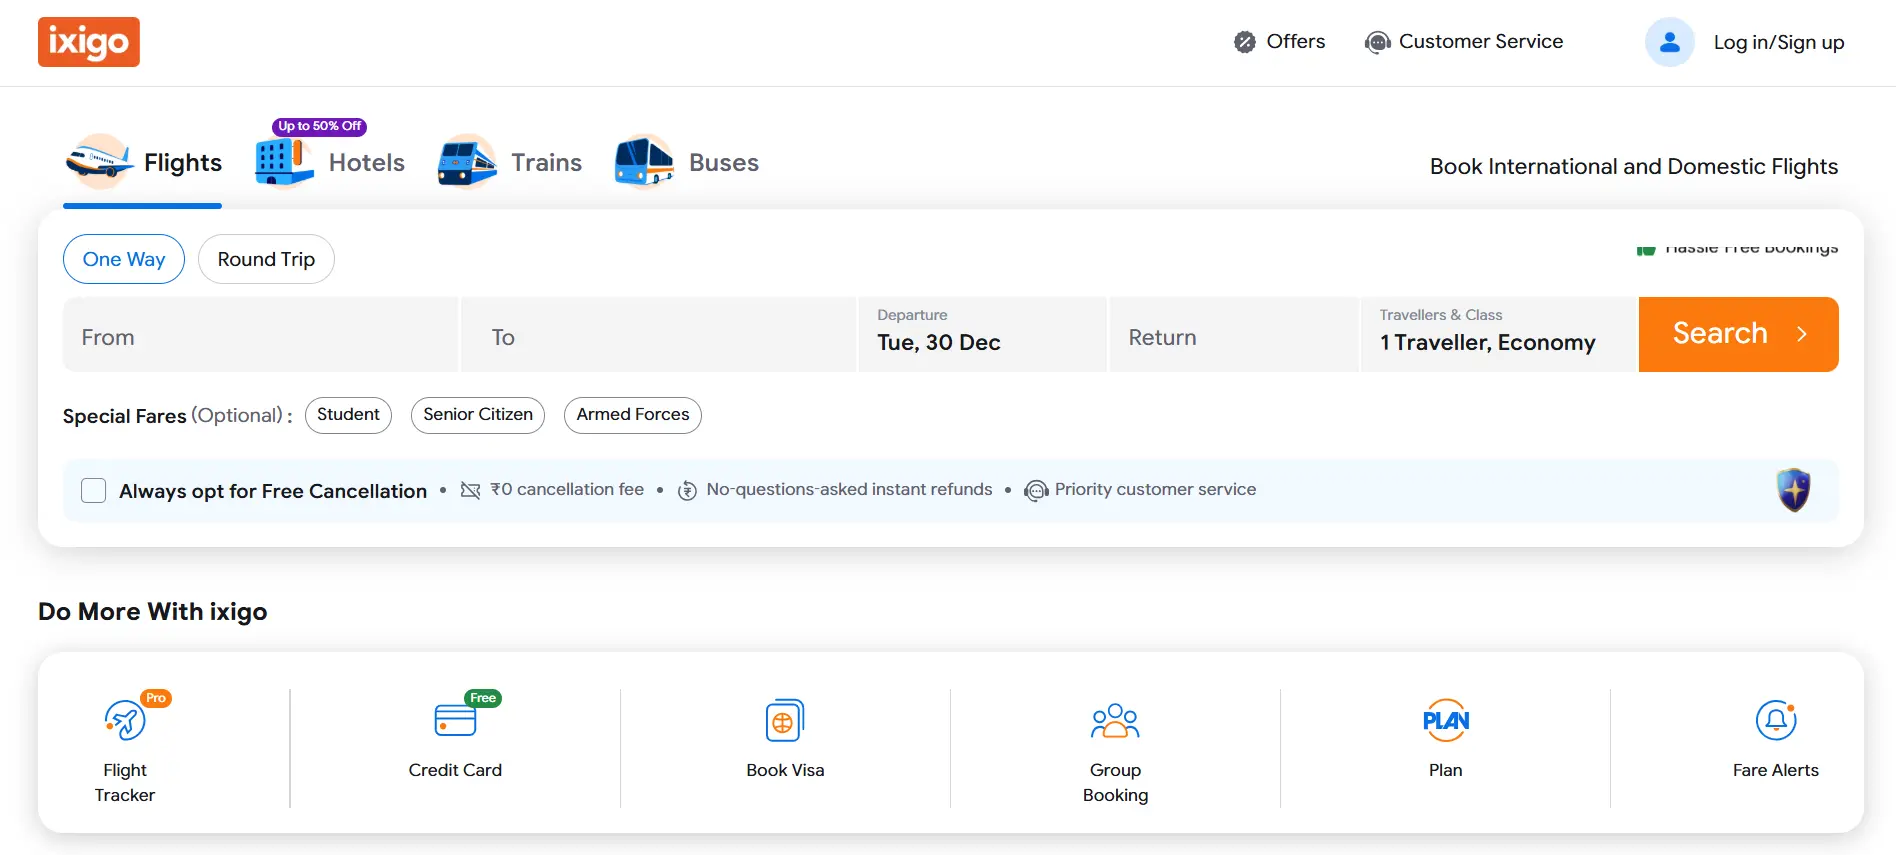Click the Up to 50% Off badge
The image size is (1896, 855).
pos(320,126)
